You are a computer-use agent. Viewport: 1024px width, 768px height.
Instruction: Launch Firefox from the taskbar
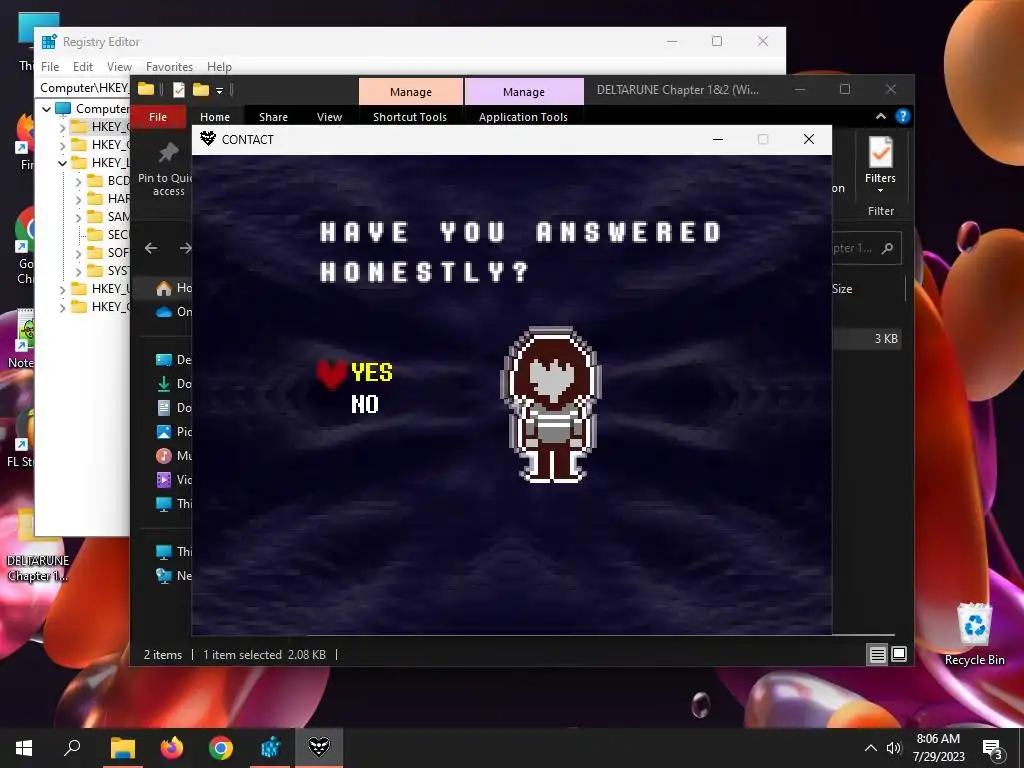click(172, 748)
